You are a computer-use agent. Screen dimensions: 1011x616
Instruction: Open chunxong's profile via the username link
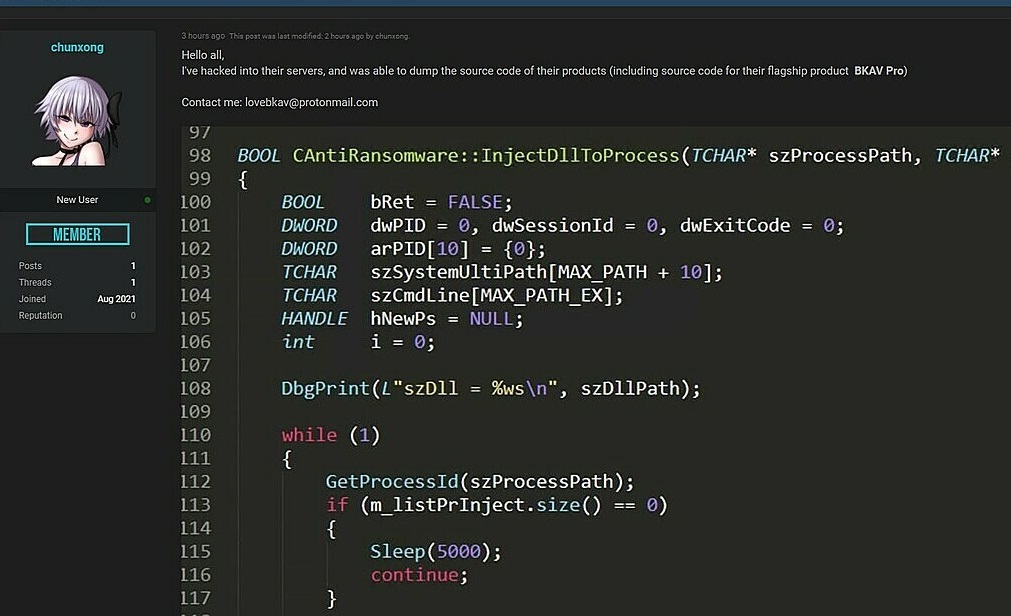tap(77, 47)
